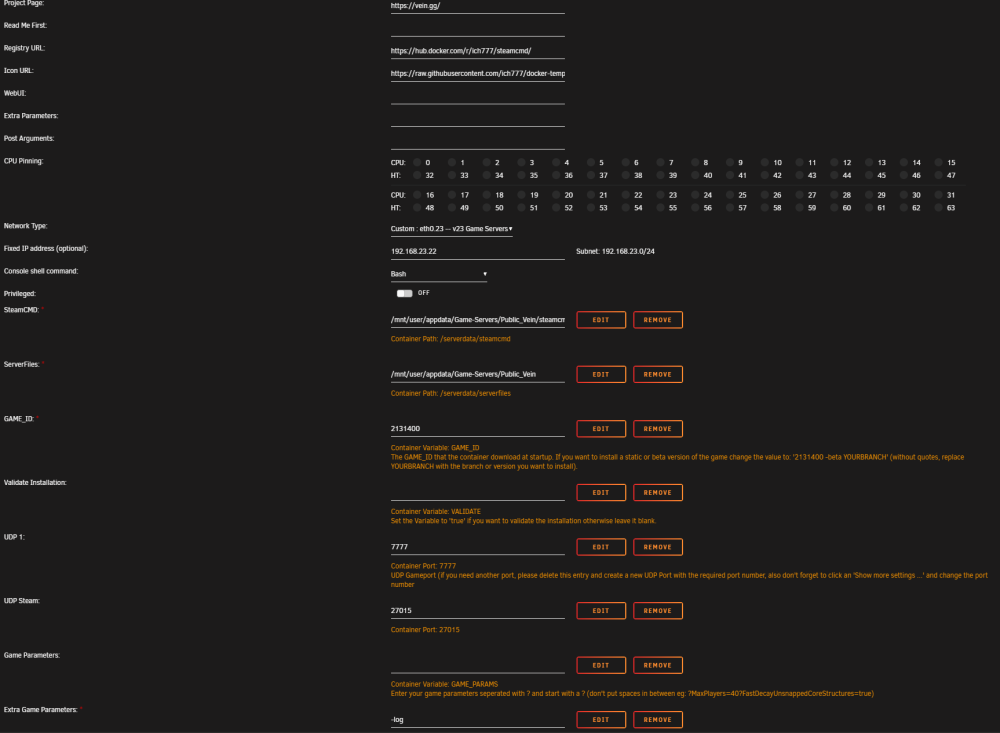Edit the UDP Steam port entry
This screenshot has height=733, width=1000.
coord(601,611)
